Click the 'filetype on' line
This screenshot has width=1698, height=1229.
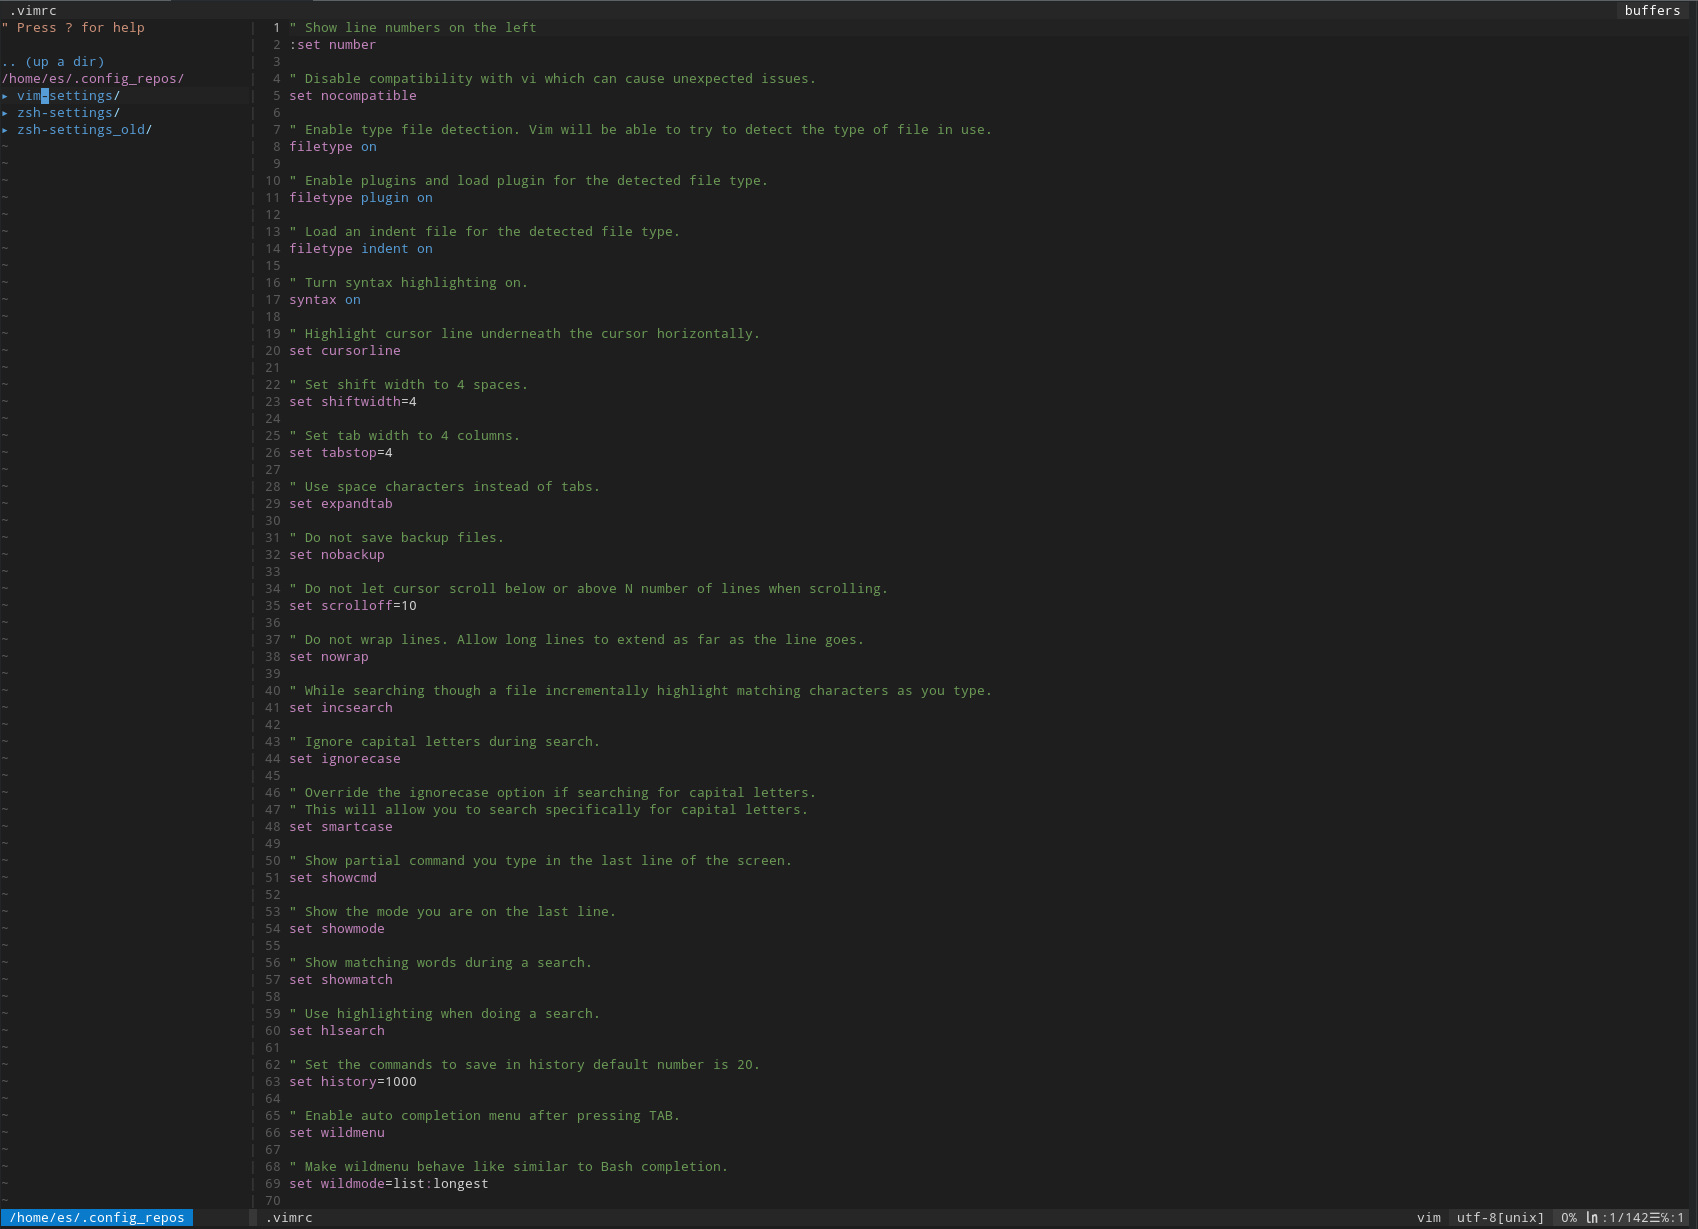point(333,147)
